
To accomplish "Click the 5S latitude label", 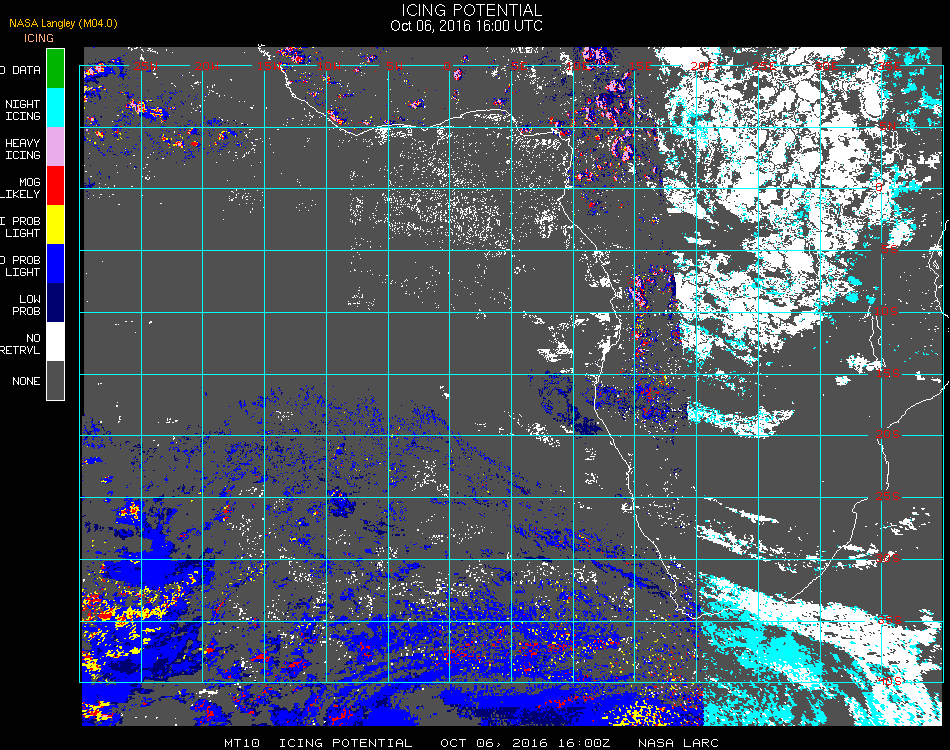I will click(889, 250).
